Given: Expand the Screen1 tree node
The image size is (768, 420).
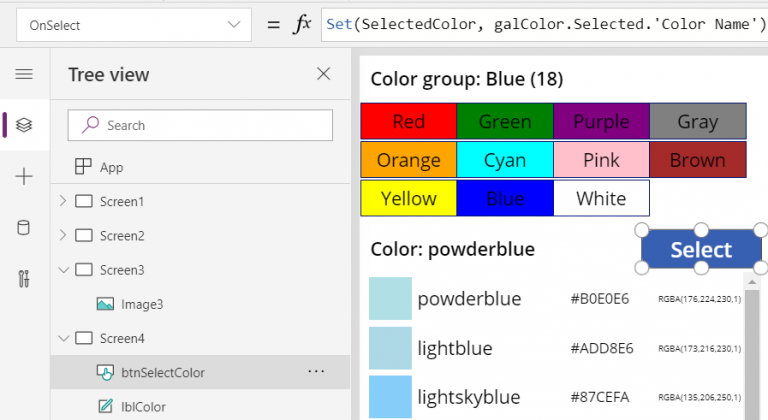Looking at the screenshot, I should pos(63,201).
